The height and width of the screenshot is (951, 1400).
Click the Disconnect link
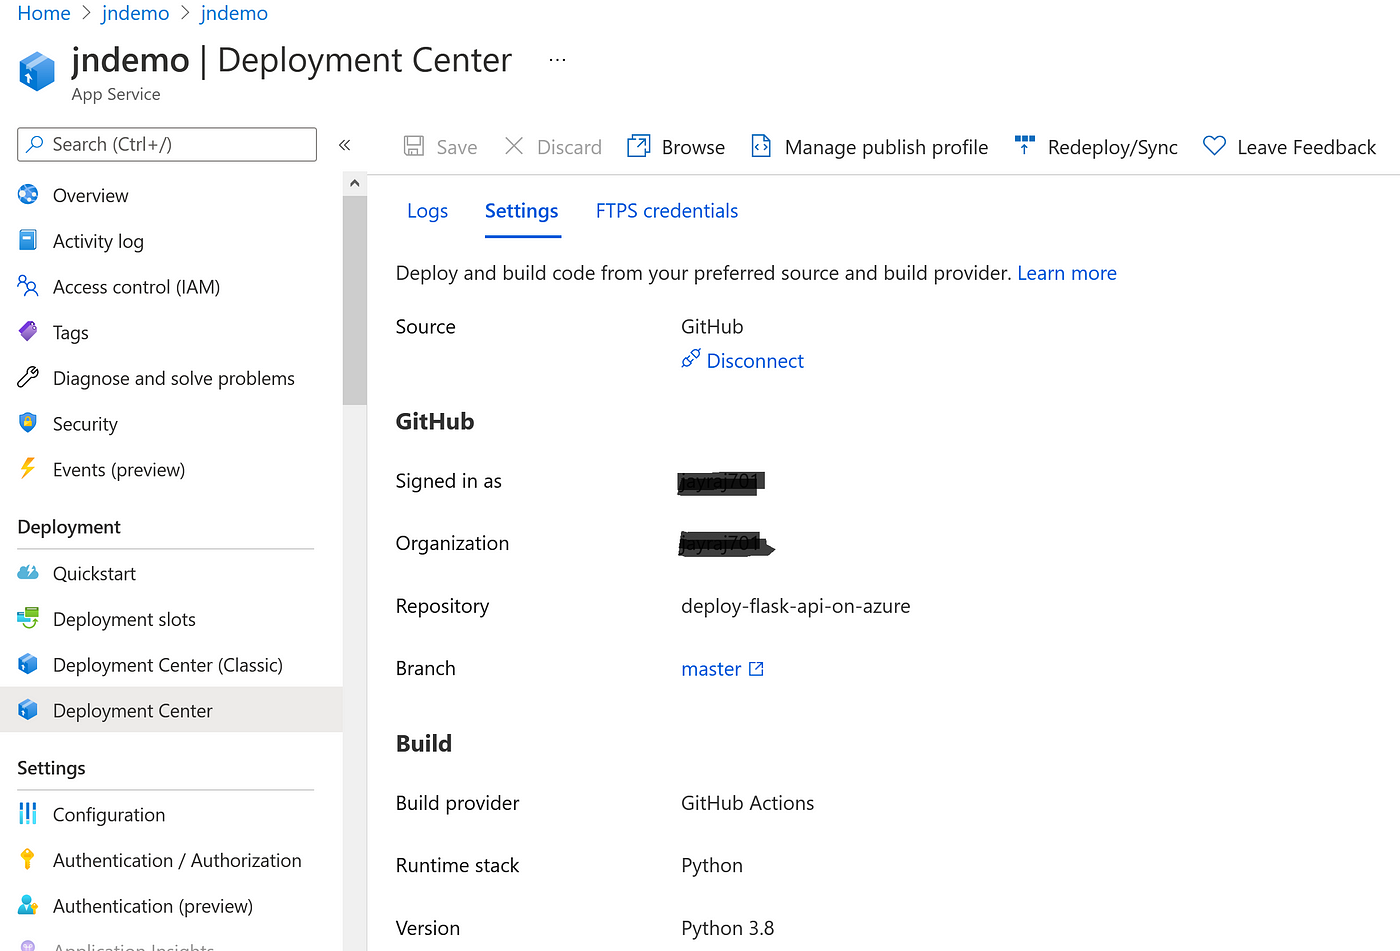pos(755,361)
